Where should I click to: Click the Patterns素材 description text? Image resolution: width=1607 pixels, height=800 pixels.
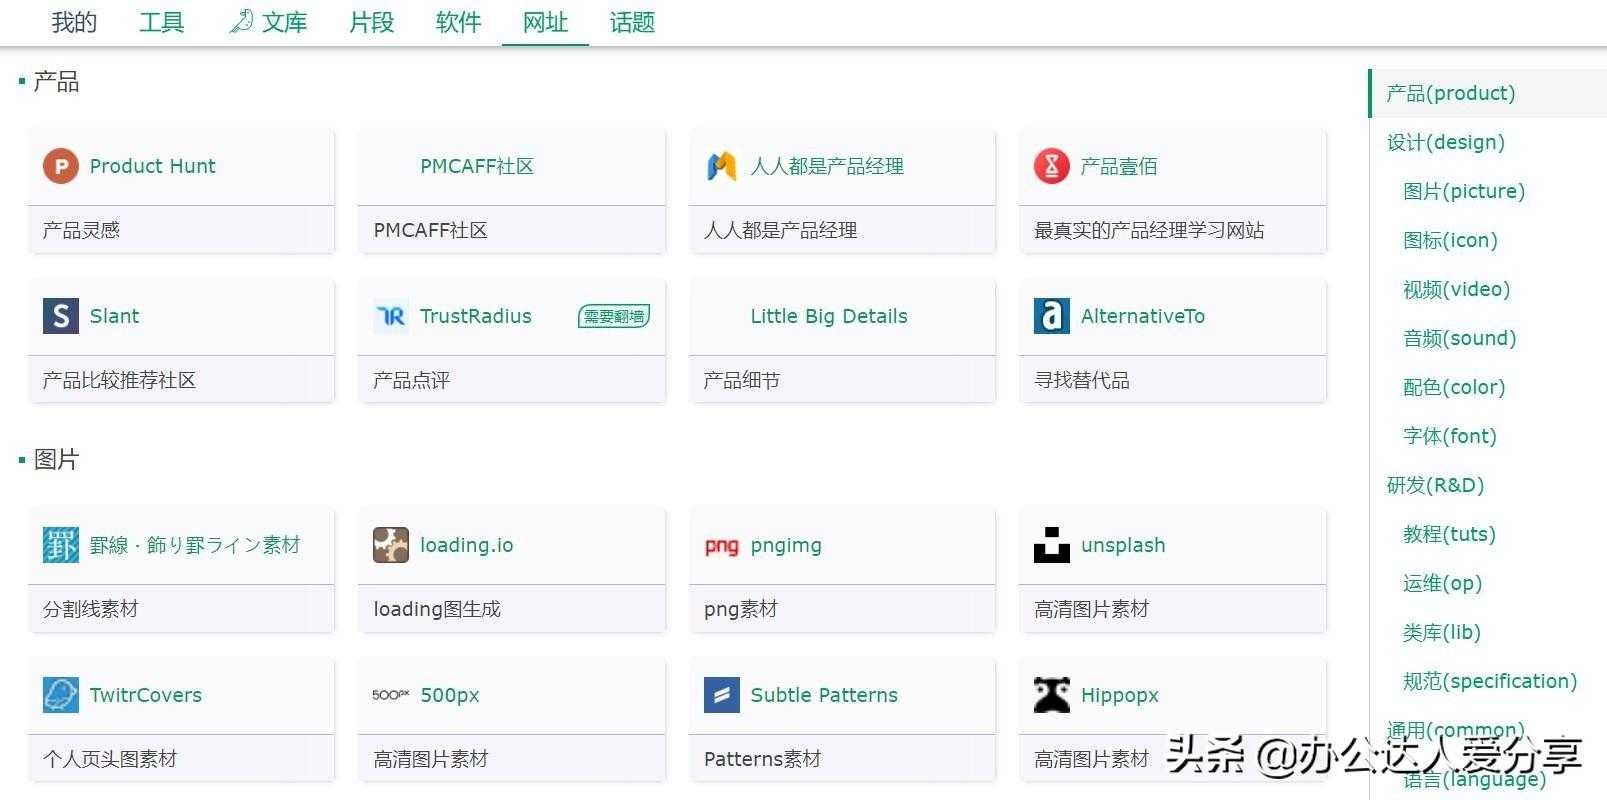(x=763, y=759)
